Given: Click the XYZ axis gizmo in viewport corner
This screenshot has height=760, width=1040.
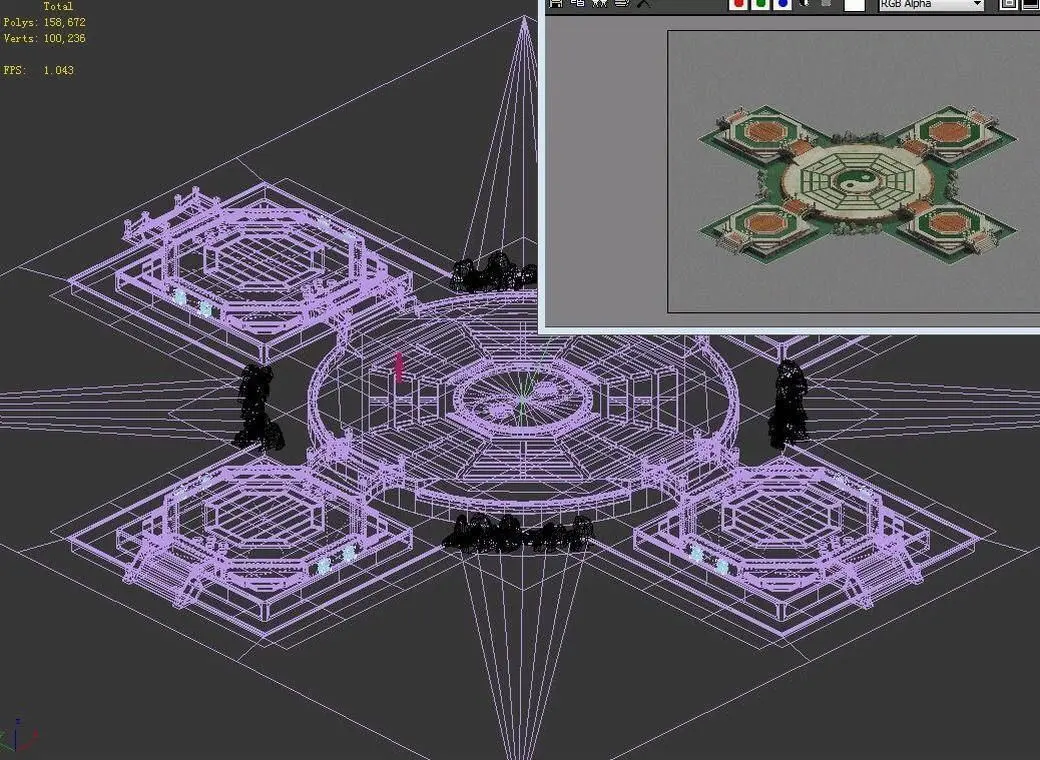Looking at the screenshot, I should click(17, 737).
